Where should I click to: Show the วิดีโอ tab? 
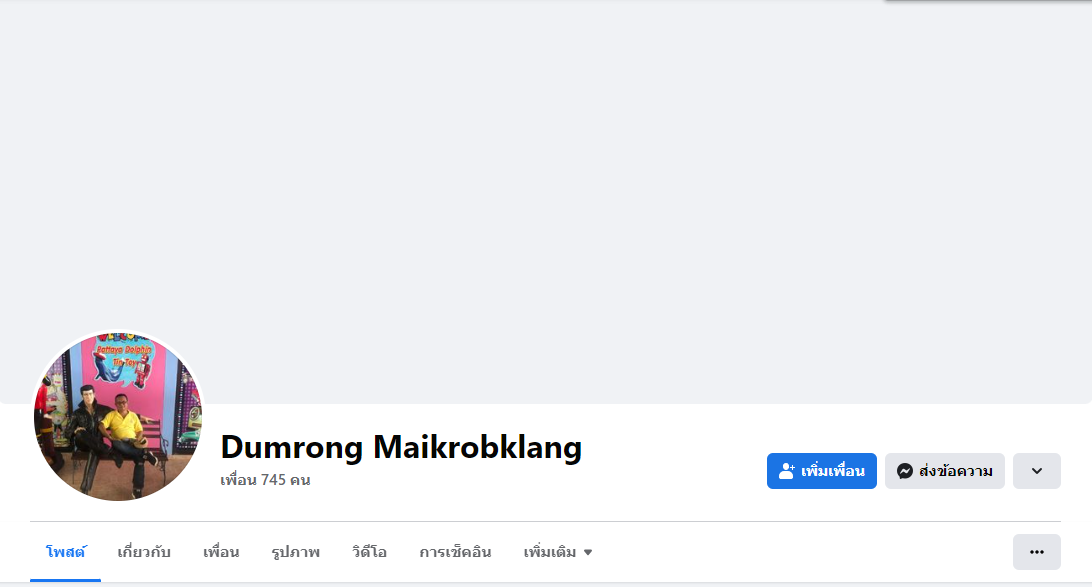pos(369,552)
